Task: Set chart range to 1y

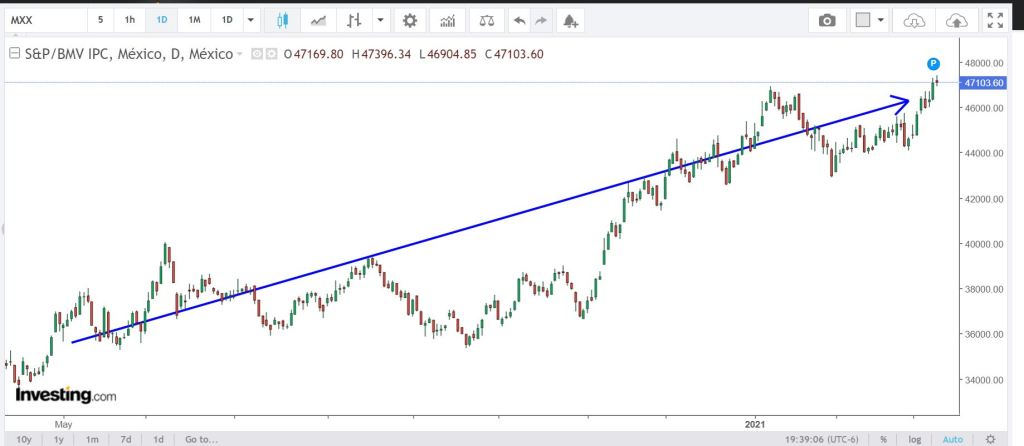Action: [x=59, y=439]
